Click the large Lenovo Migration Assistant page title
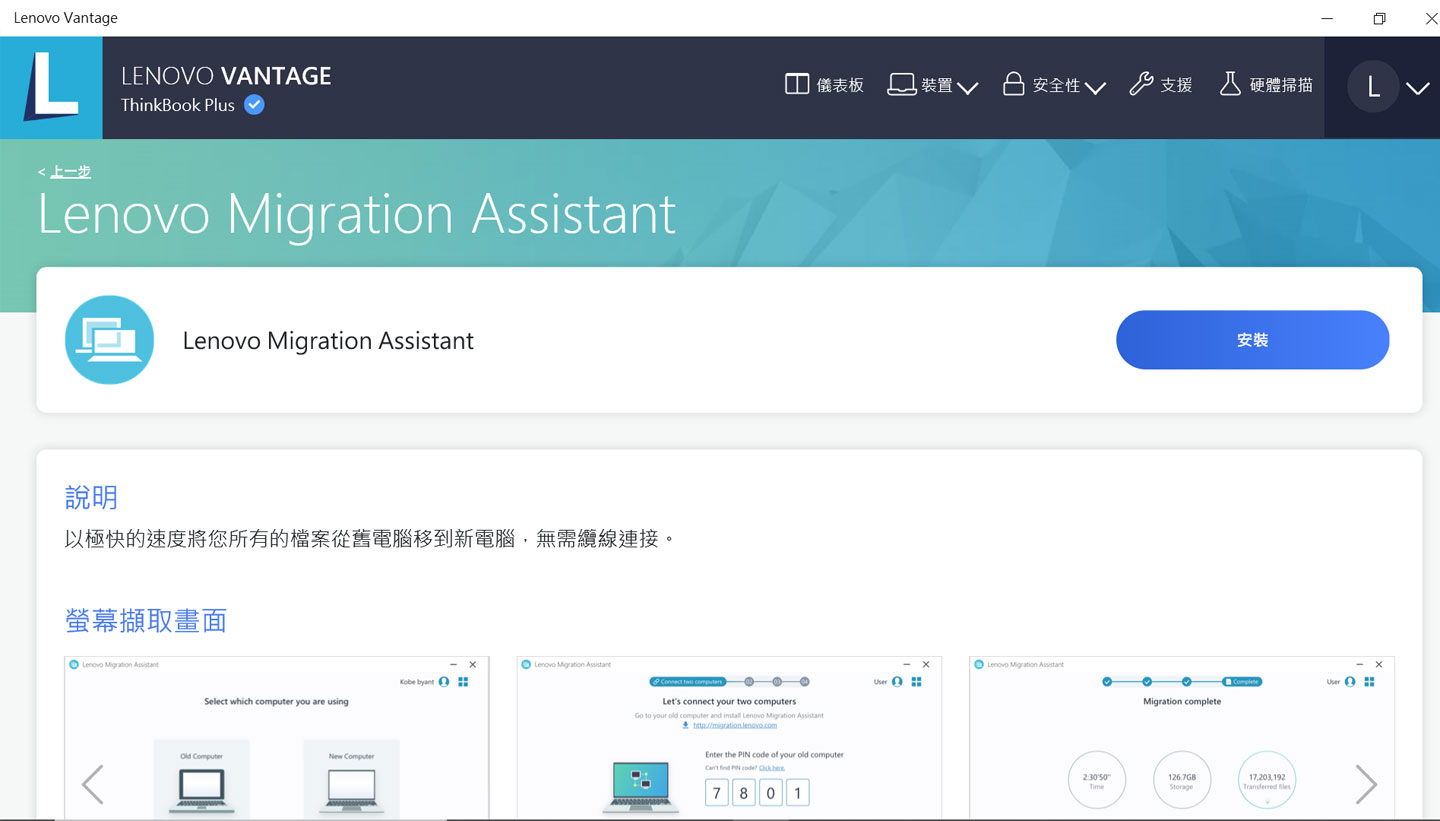The image size is (1440, 821). click(357, 213)
